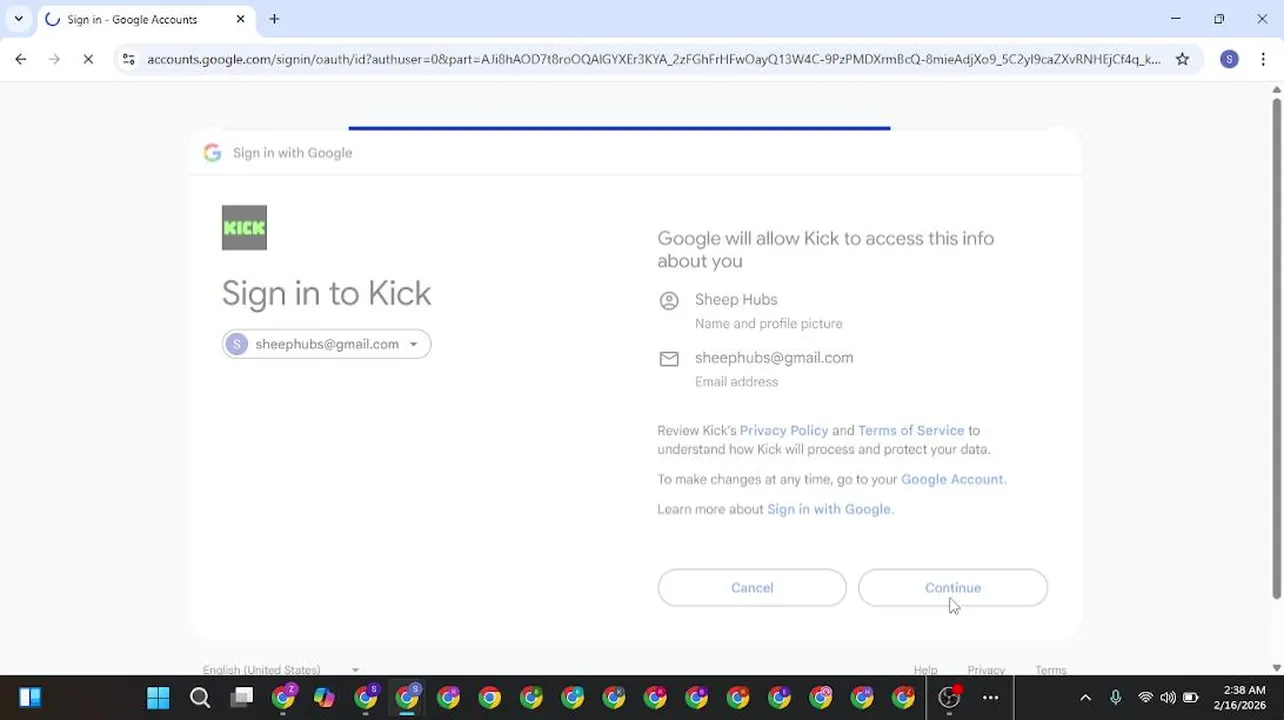The height and width of the screenshot is (720, 1284).
Task: Open Task View on the taskbar
Action: (x=242, y=698)
